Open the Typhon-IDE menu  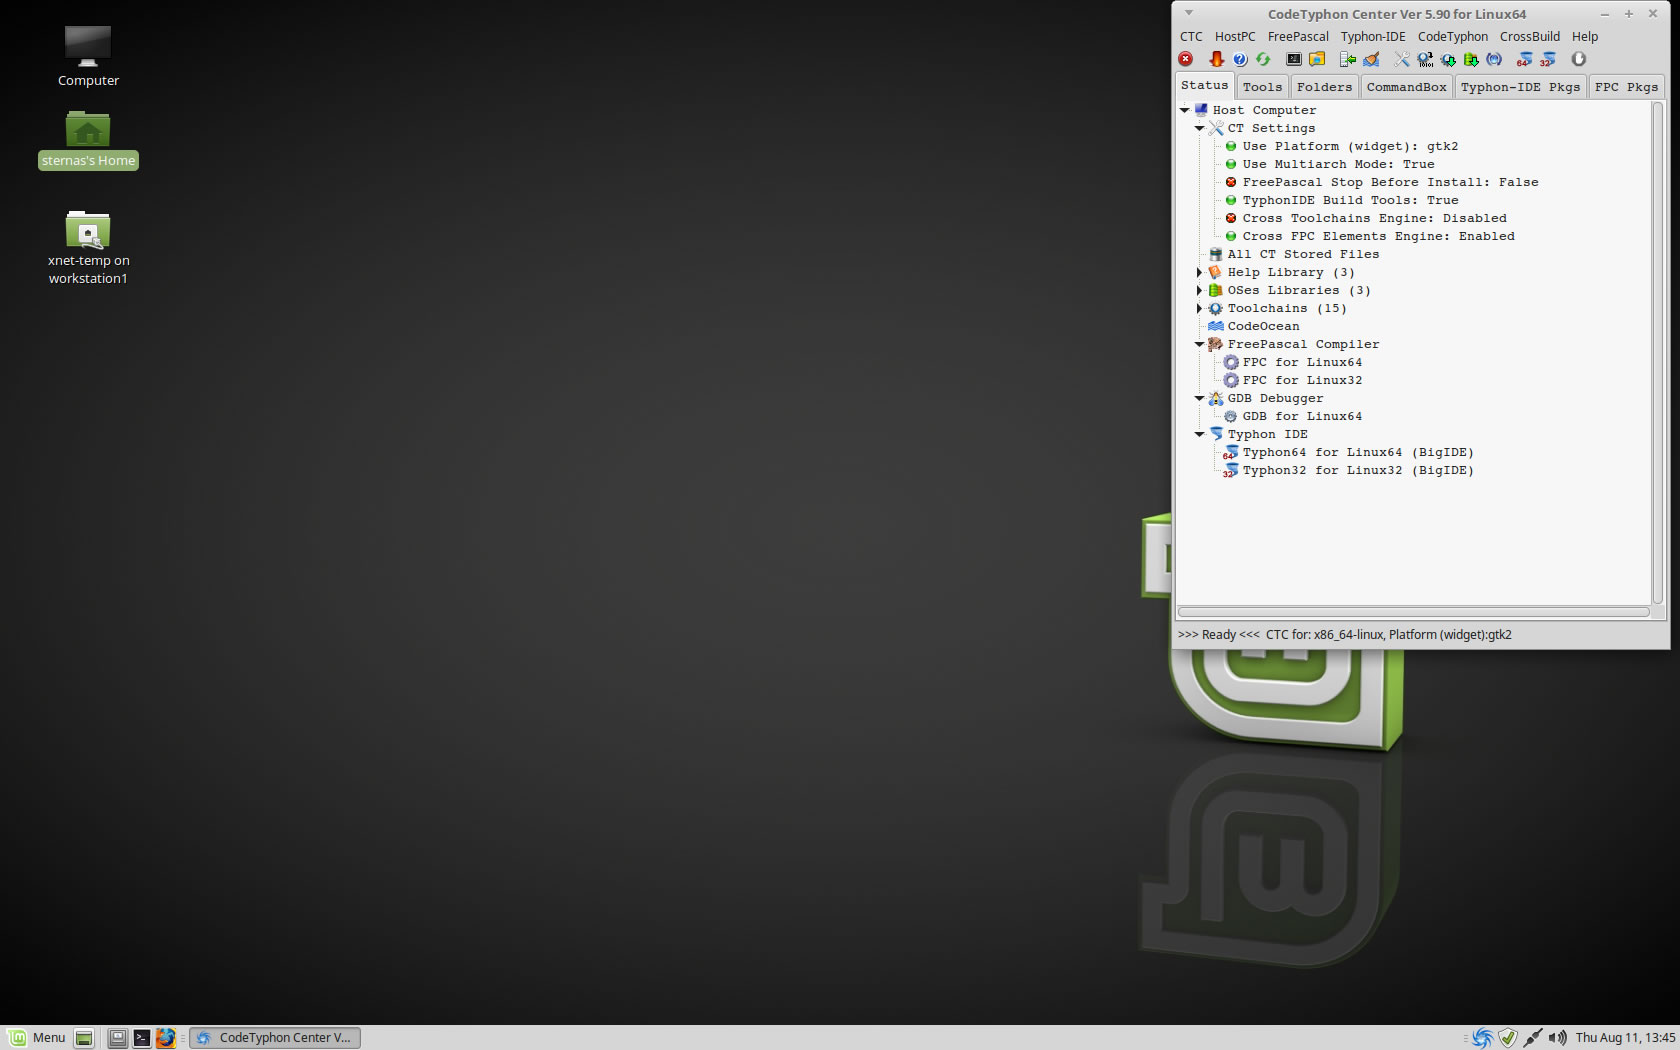1373,36
